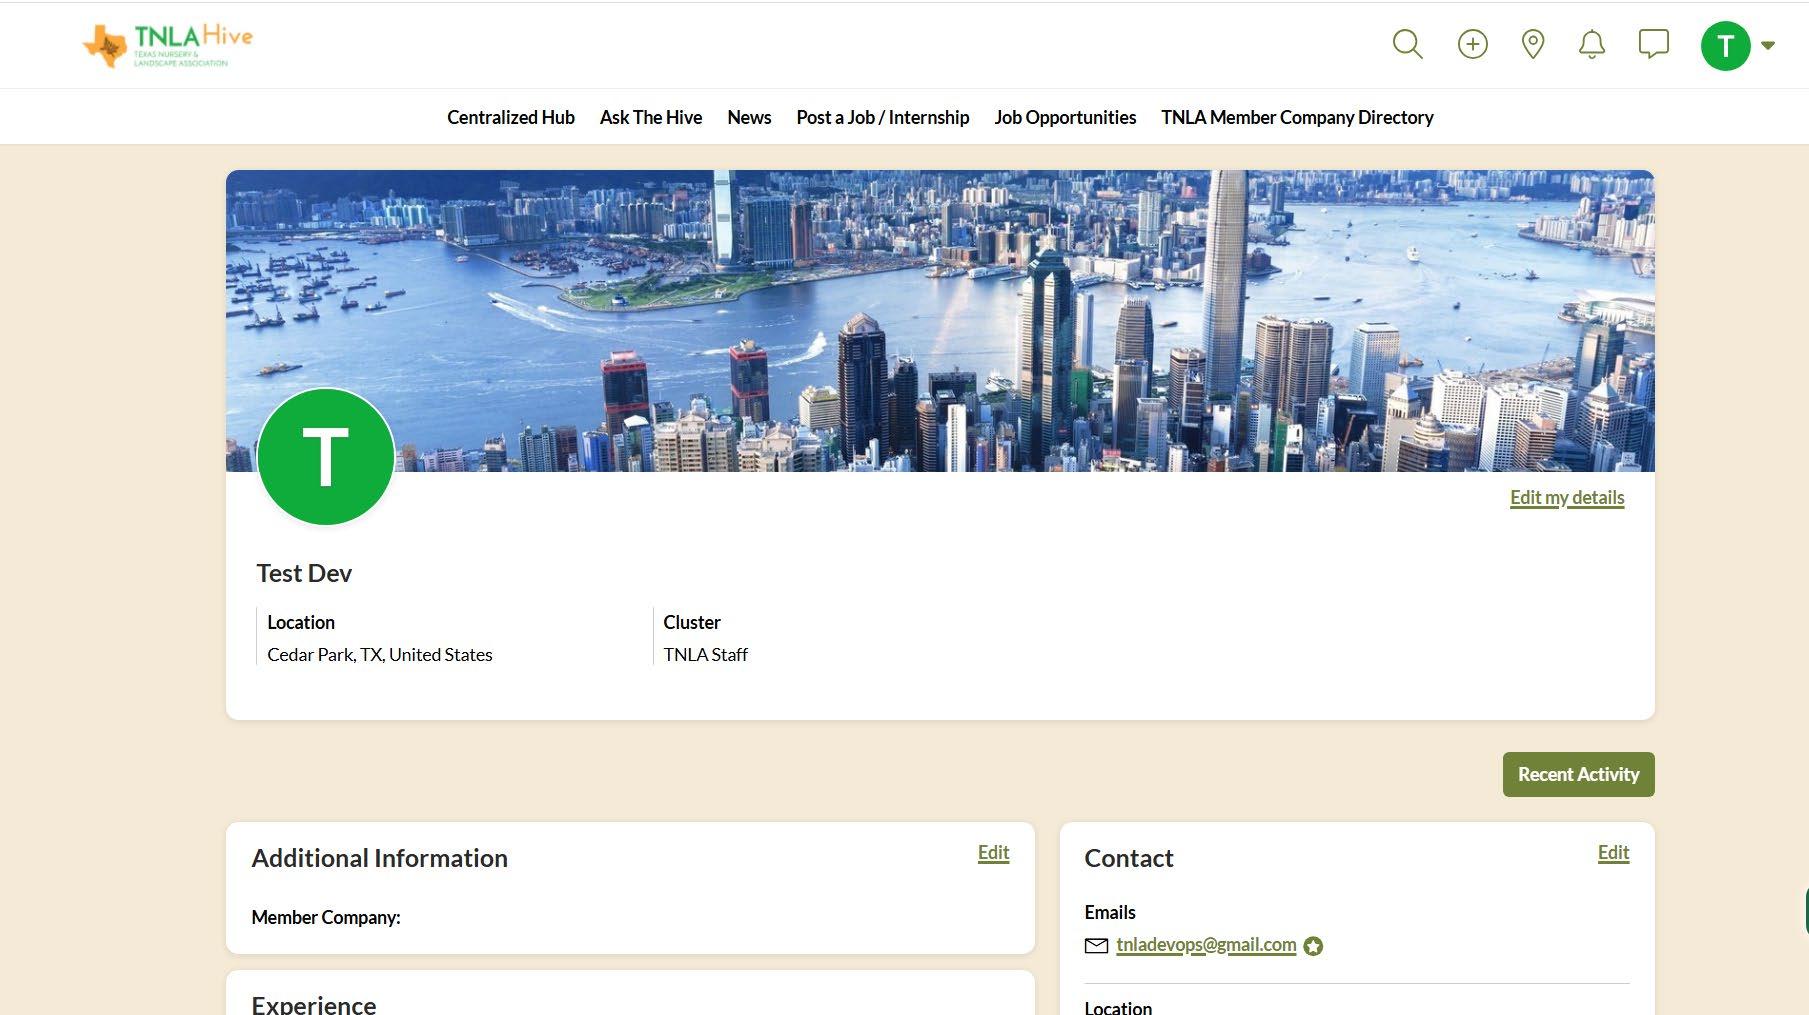The image size is (1809, 1015).
Task: Click the TNLA Hive logo
Action: click(x=168, y=45)
